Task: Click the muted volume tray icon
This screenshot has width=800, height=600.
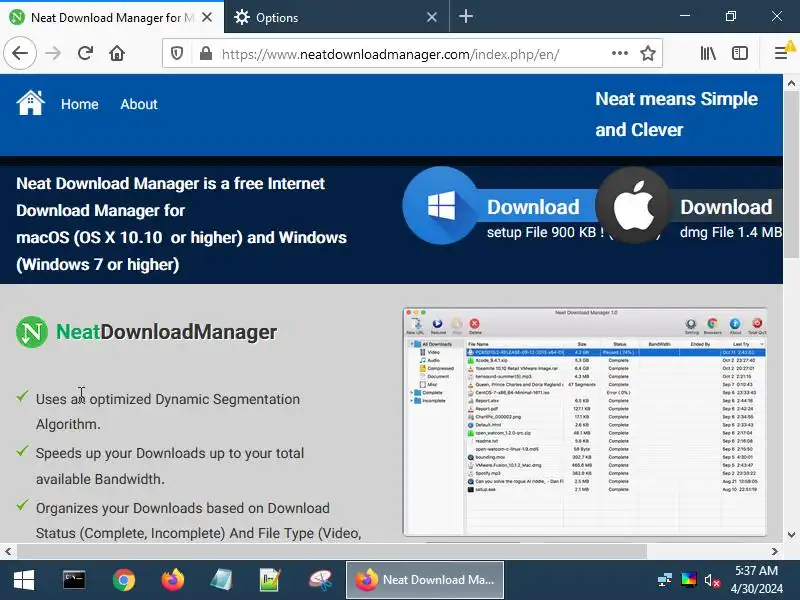Action: point(712,580)
